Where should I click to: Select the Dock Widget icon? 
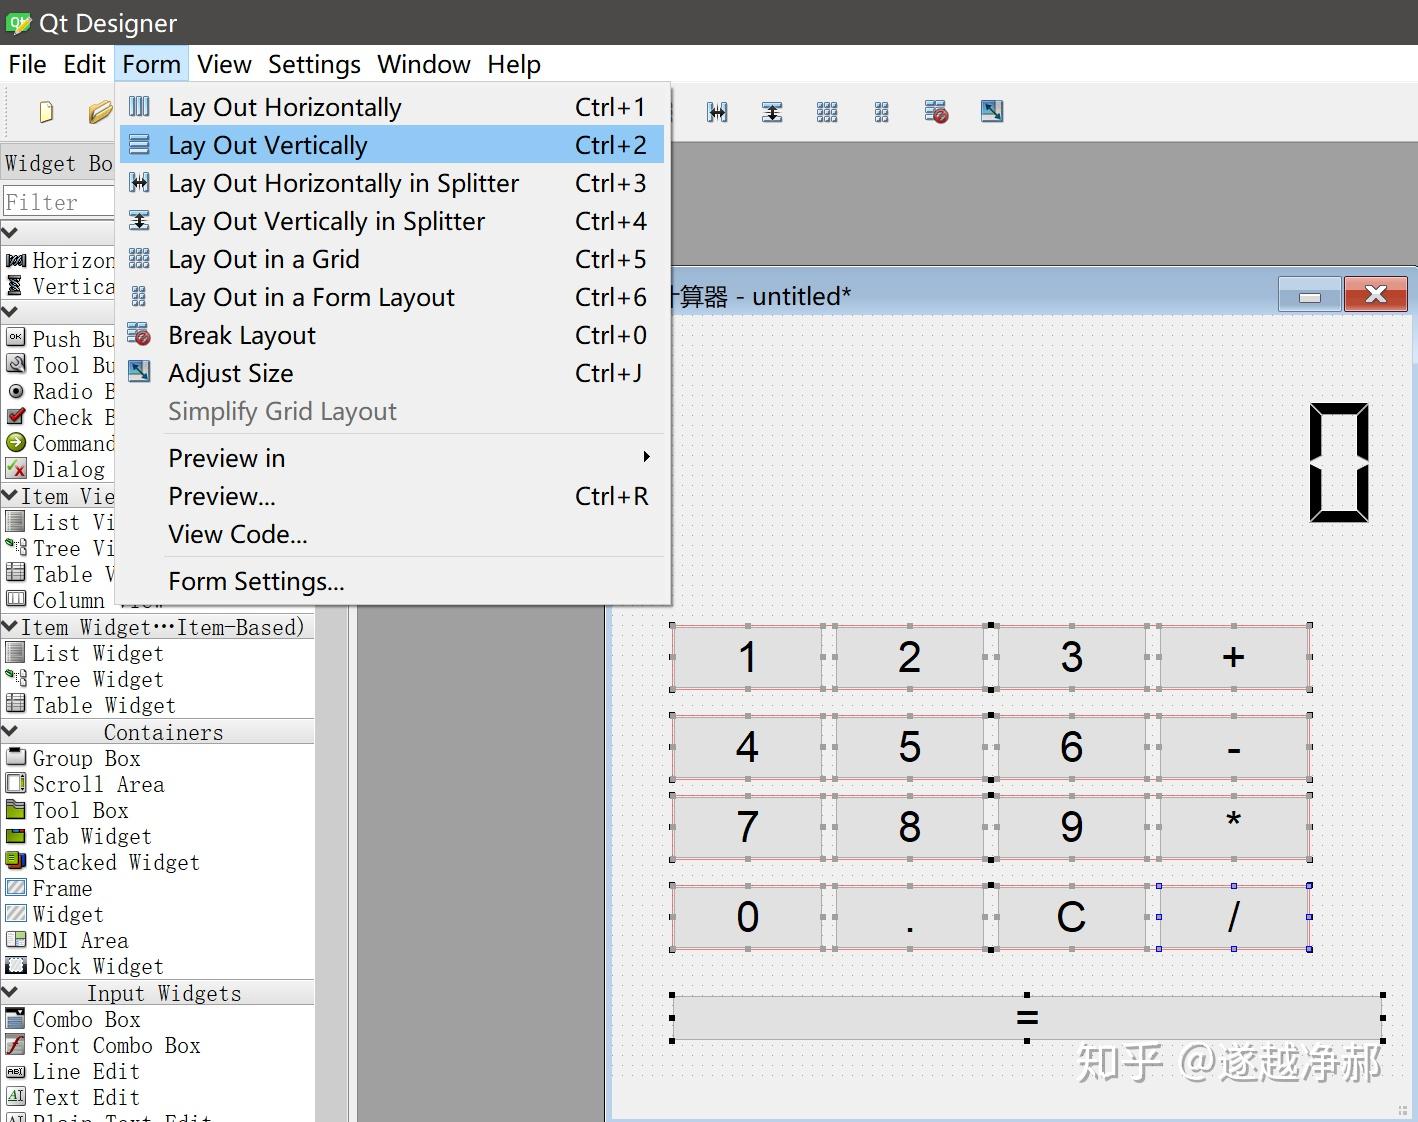coord(16,965)
